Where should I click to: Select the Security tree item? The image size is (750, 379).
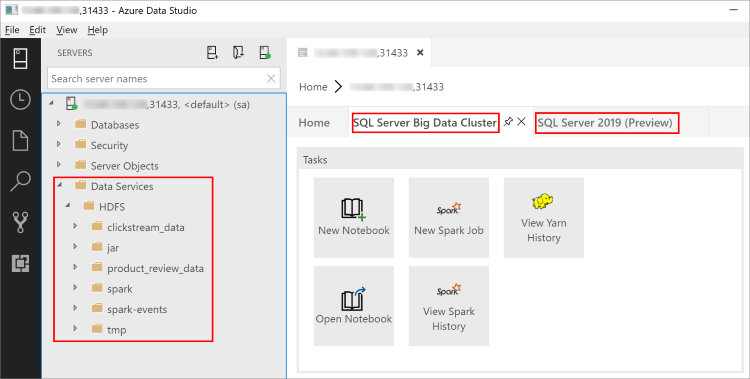point(109,145)
